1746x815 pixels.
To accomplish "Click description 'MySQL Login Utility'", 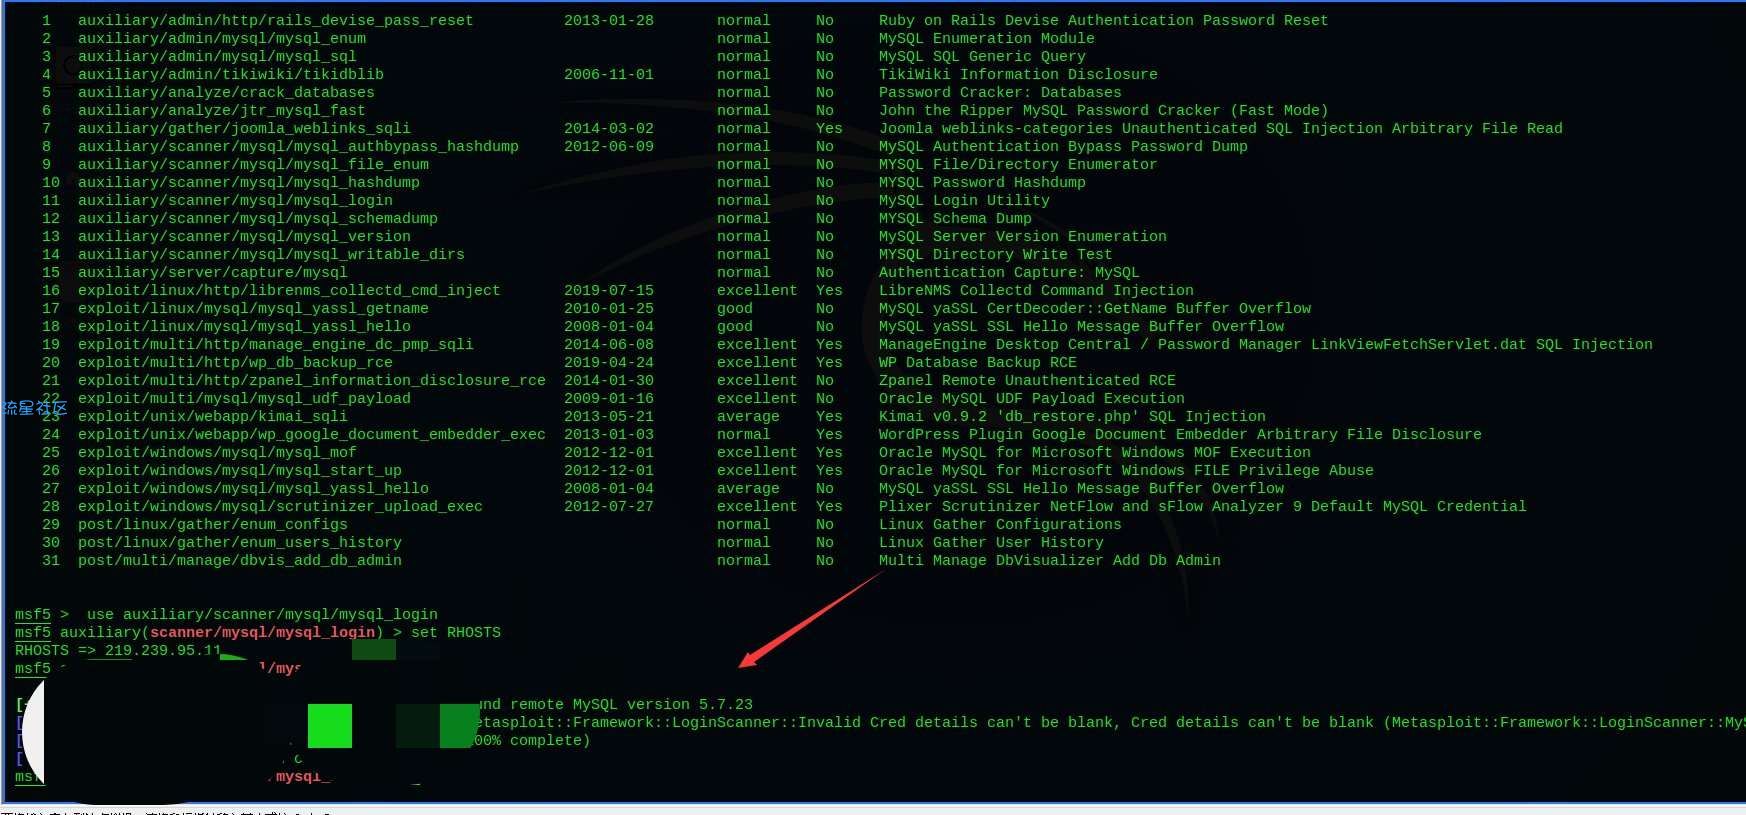I will 964,200.
